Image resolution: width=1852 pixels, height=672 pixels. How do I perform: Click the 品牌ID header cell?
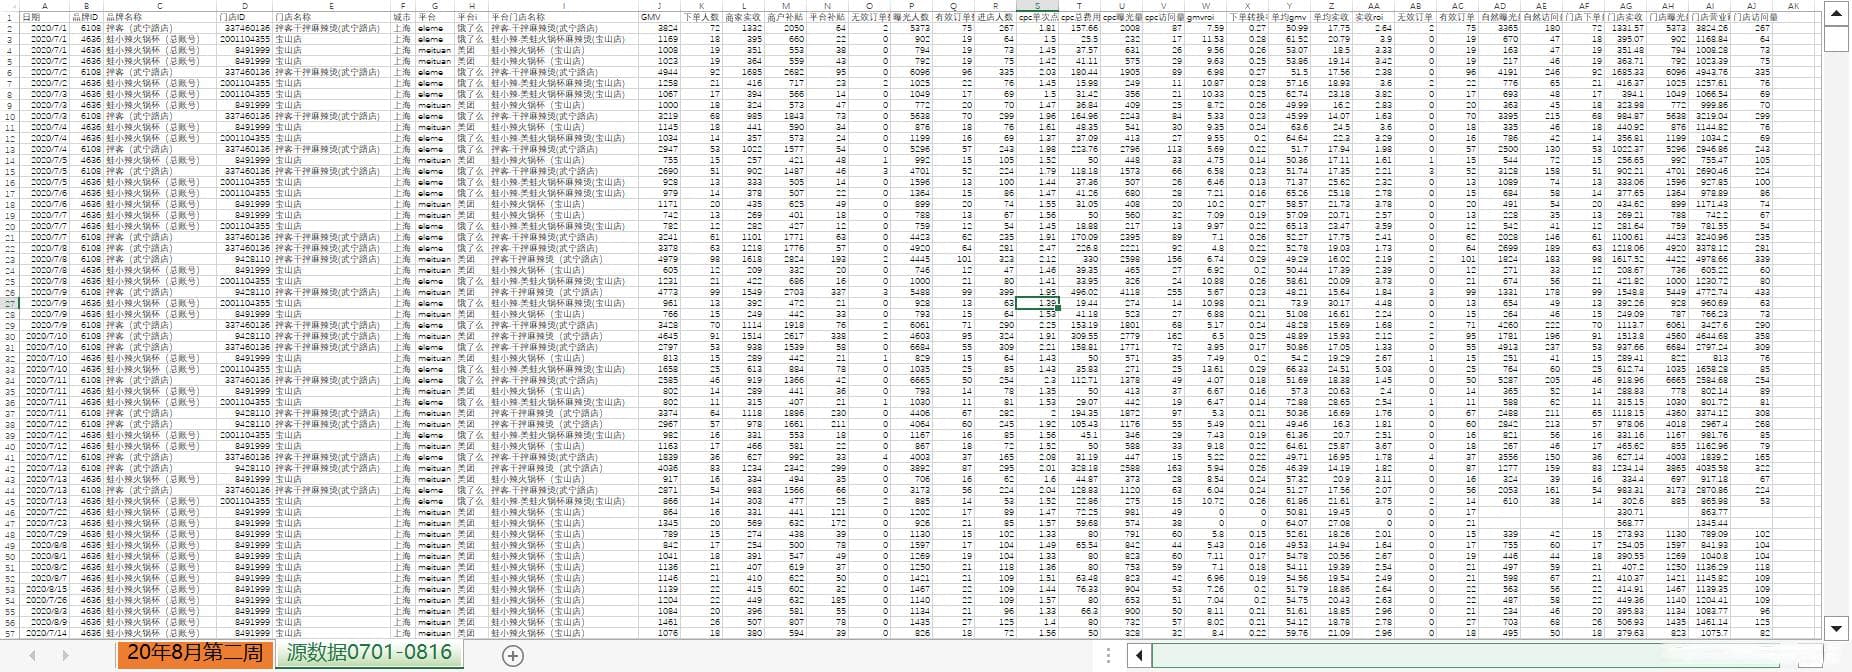[x=87, y=17]
